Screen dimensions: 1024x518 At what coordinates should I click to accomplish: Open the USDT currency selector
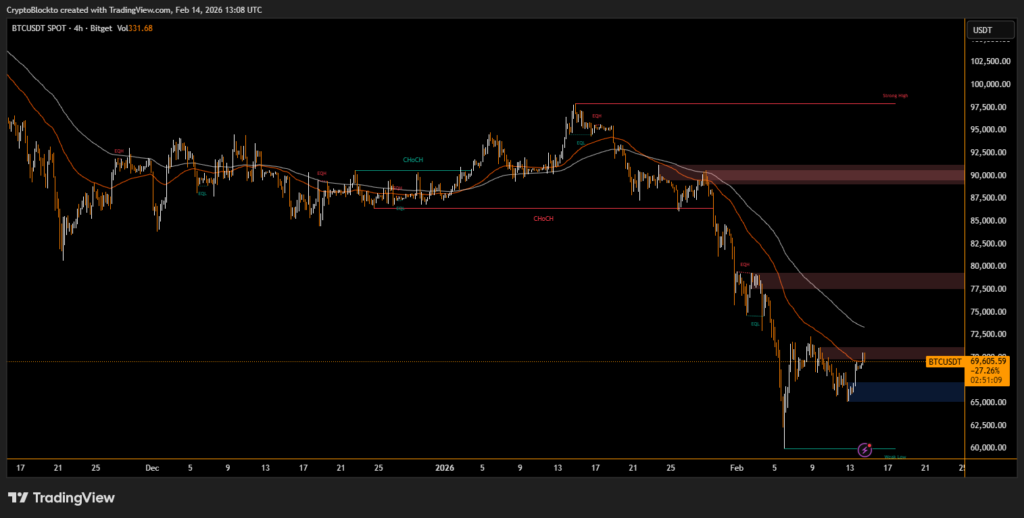pos(982,30)
